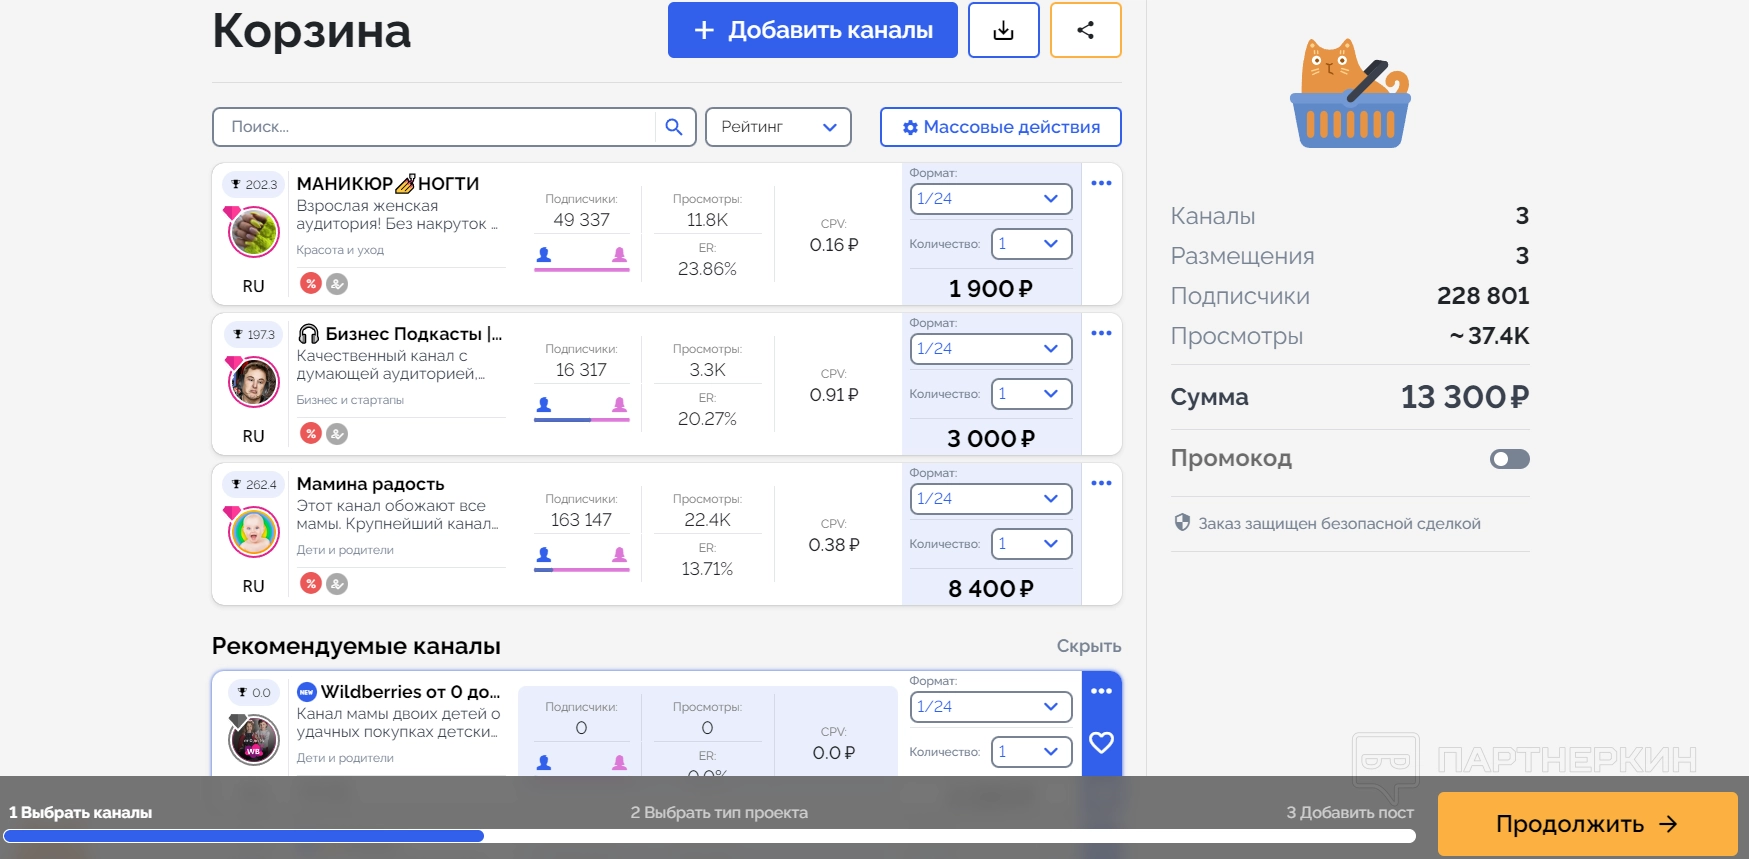Click the download cart icon button
Viewport: 1749px width, 859px height.
coord(1004,30)
